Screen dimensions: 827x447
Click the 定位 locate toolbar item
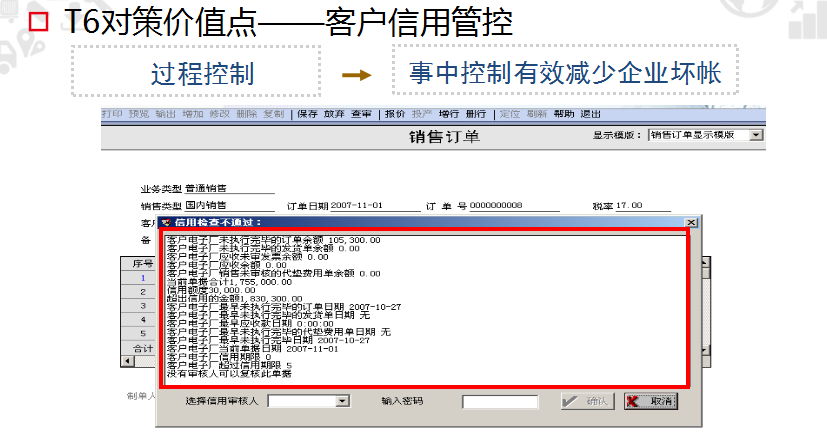[x=509, y=114]
